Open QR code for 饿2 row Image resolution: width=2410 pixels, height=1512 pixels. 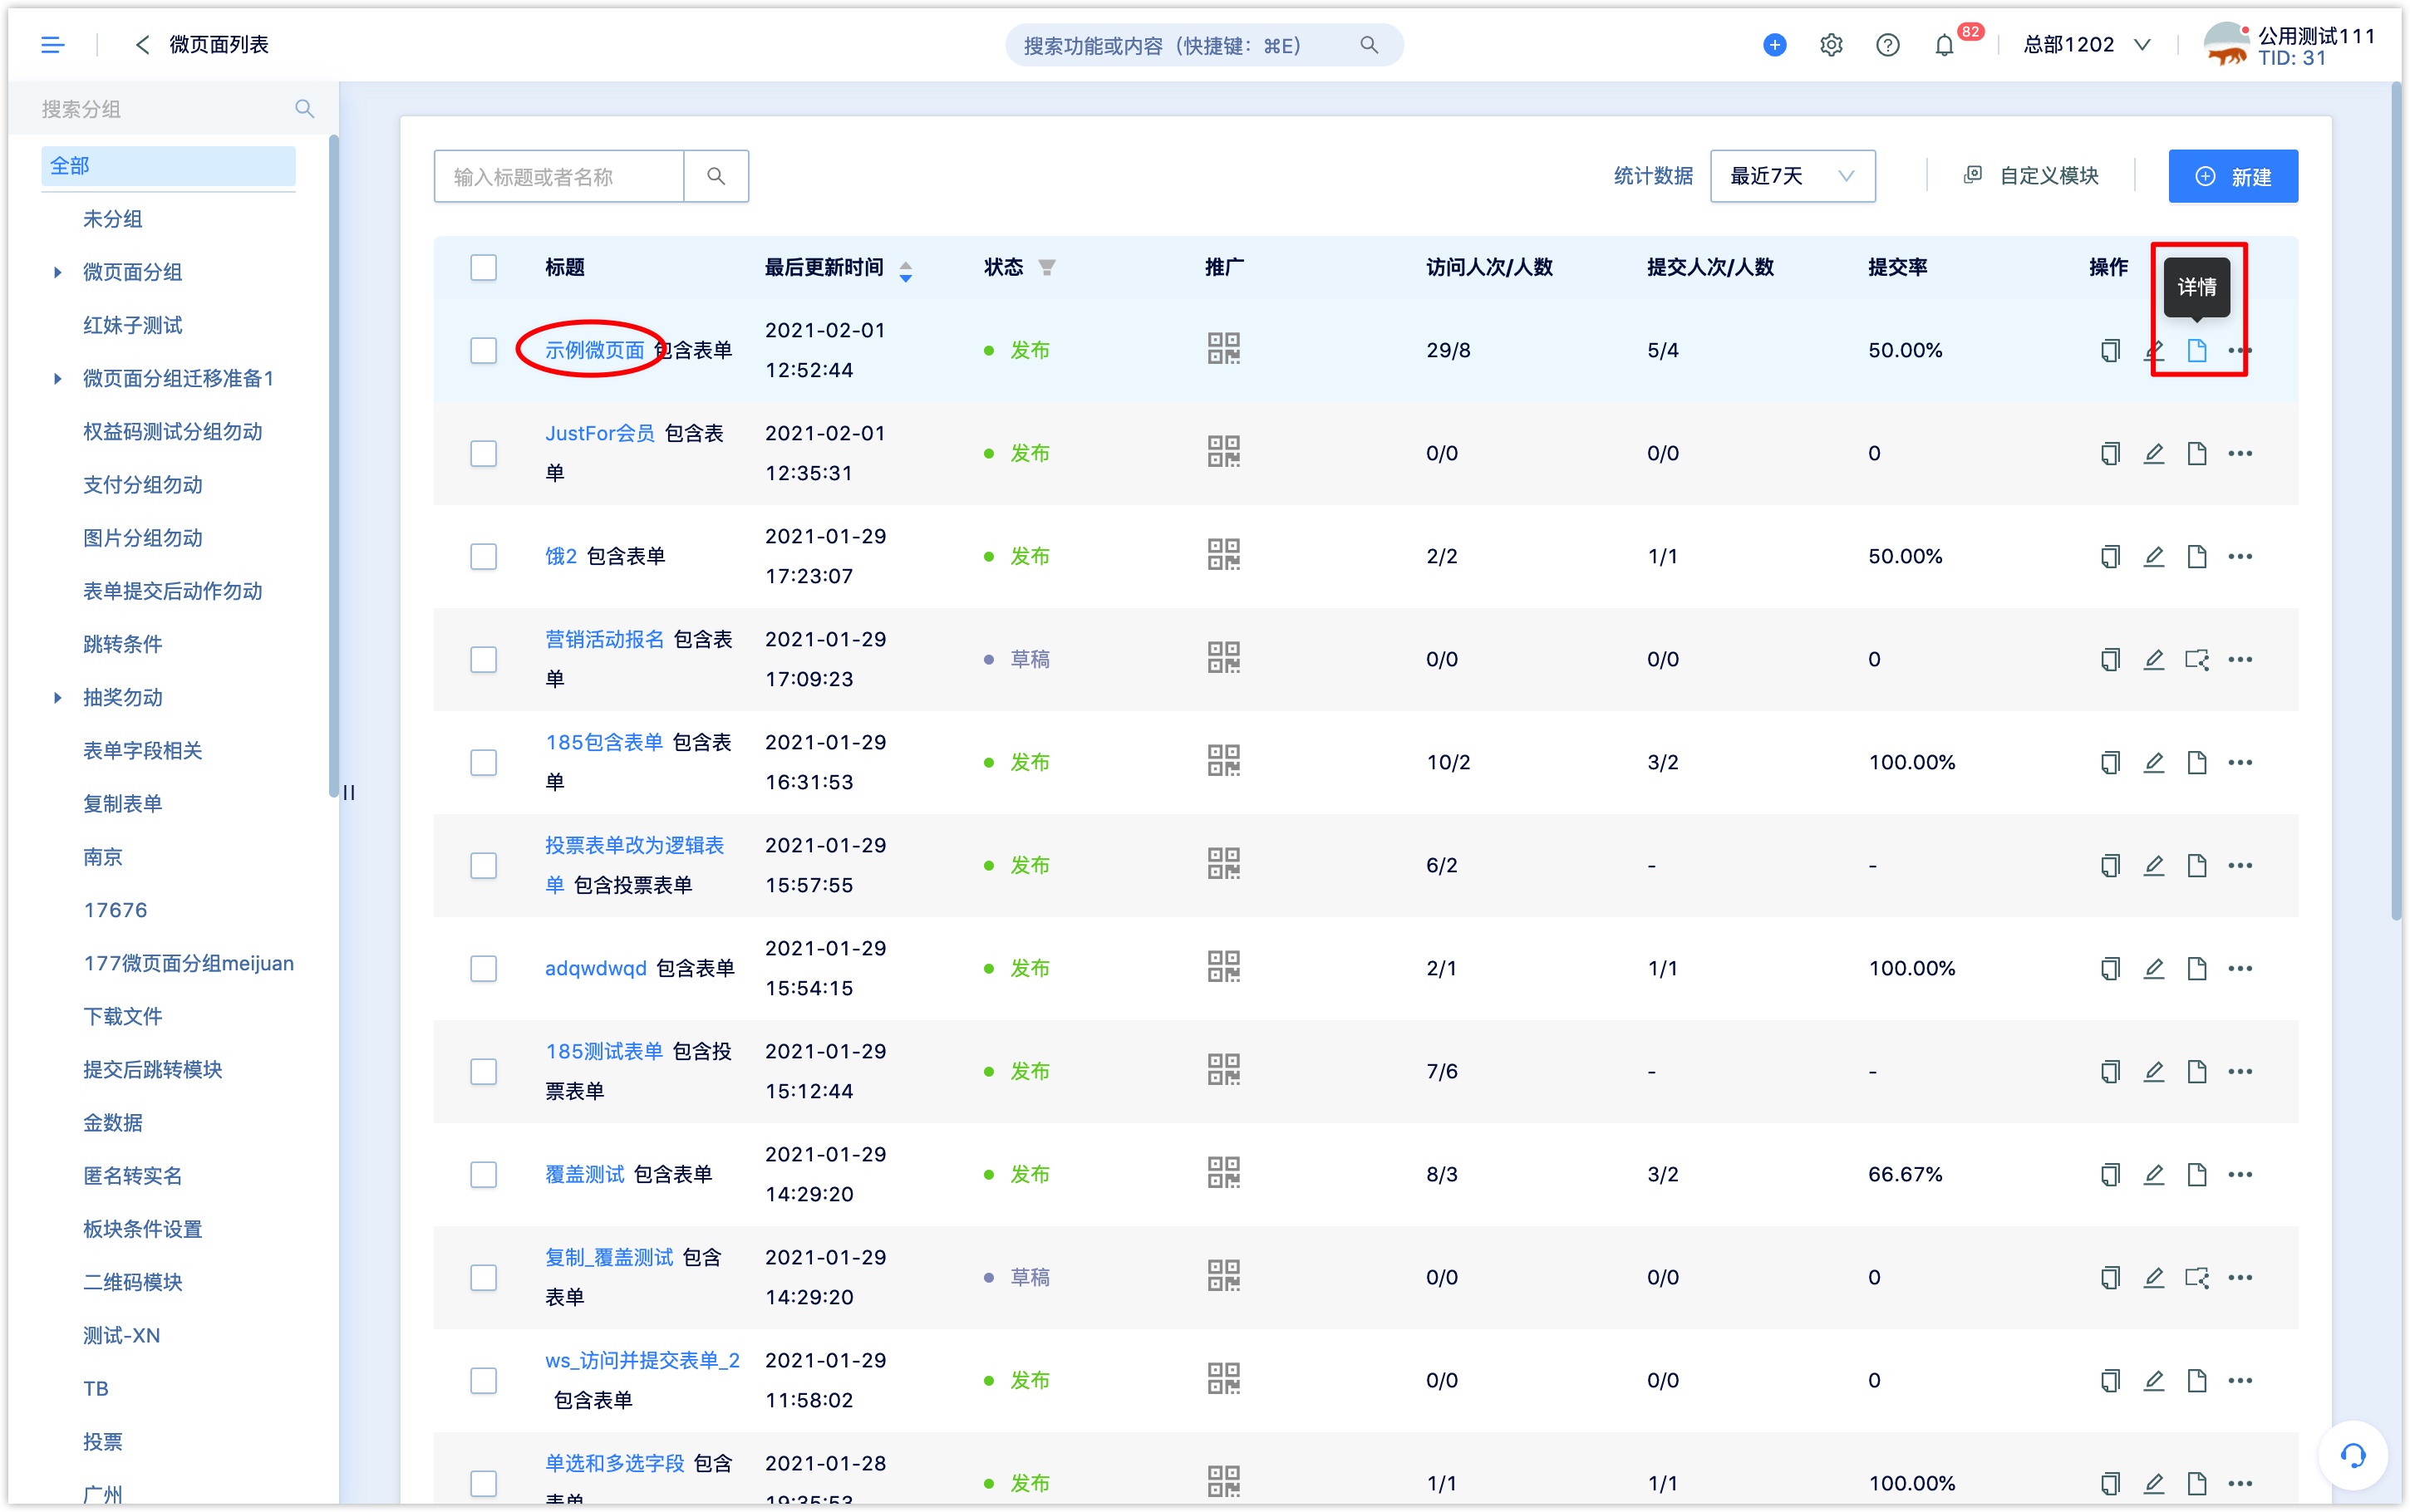(x=1223, y=555)
